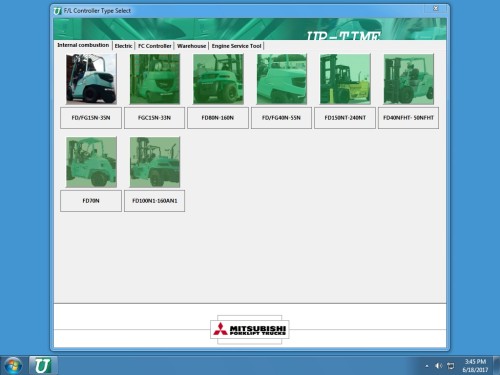Select the FD/FG40N-55N button

(281, 118)
